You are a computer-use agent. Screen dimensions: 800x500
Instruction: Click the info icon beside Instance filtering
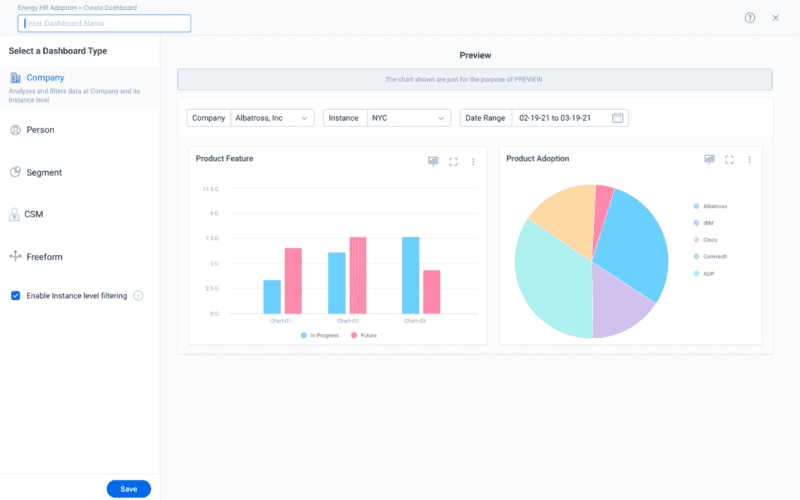(138, 296)
